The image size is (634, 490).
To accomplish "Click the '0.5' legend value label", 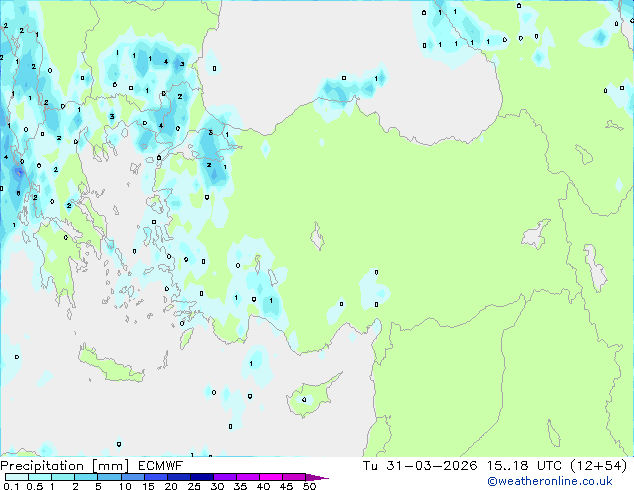I will (35, 486).
